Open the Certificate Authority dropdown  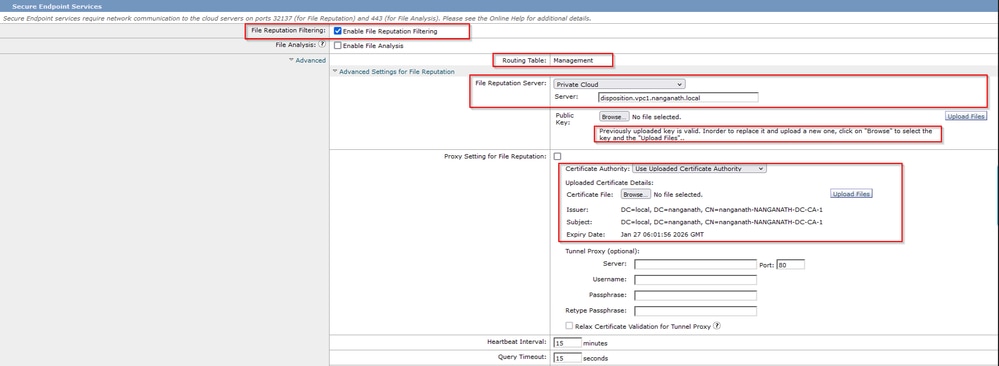(x=699, y=168)
